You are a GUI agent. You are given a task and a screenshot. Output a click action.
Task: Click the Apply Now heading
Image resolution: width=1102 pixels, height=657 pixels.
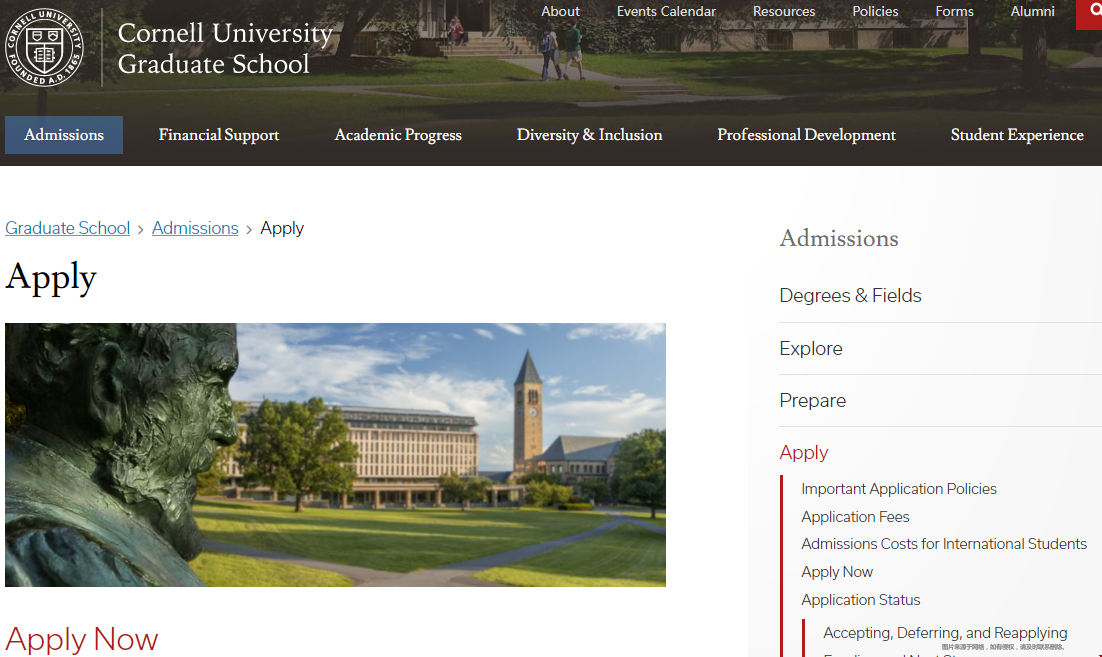pos(82,639)
